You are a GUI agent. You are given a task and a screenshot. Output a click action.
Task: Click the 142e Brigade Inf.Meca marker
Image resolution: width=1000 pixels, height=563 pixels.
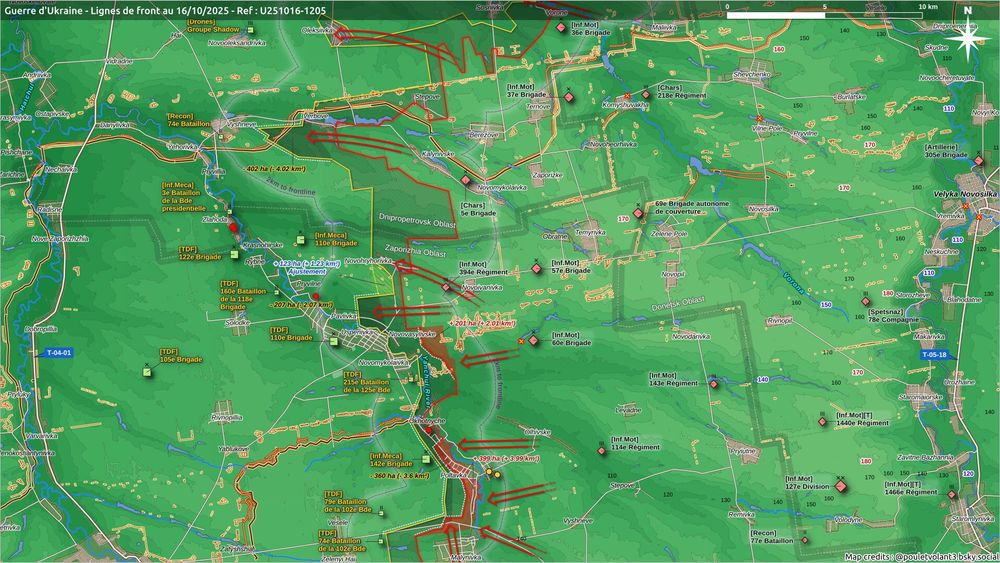click(x=426, y=458)
